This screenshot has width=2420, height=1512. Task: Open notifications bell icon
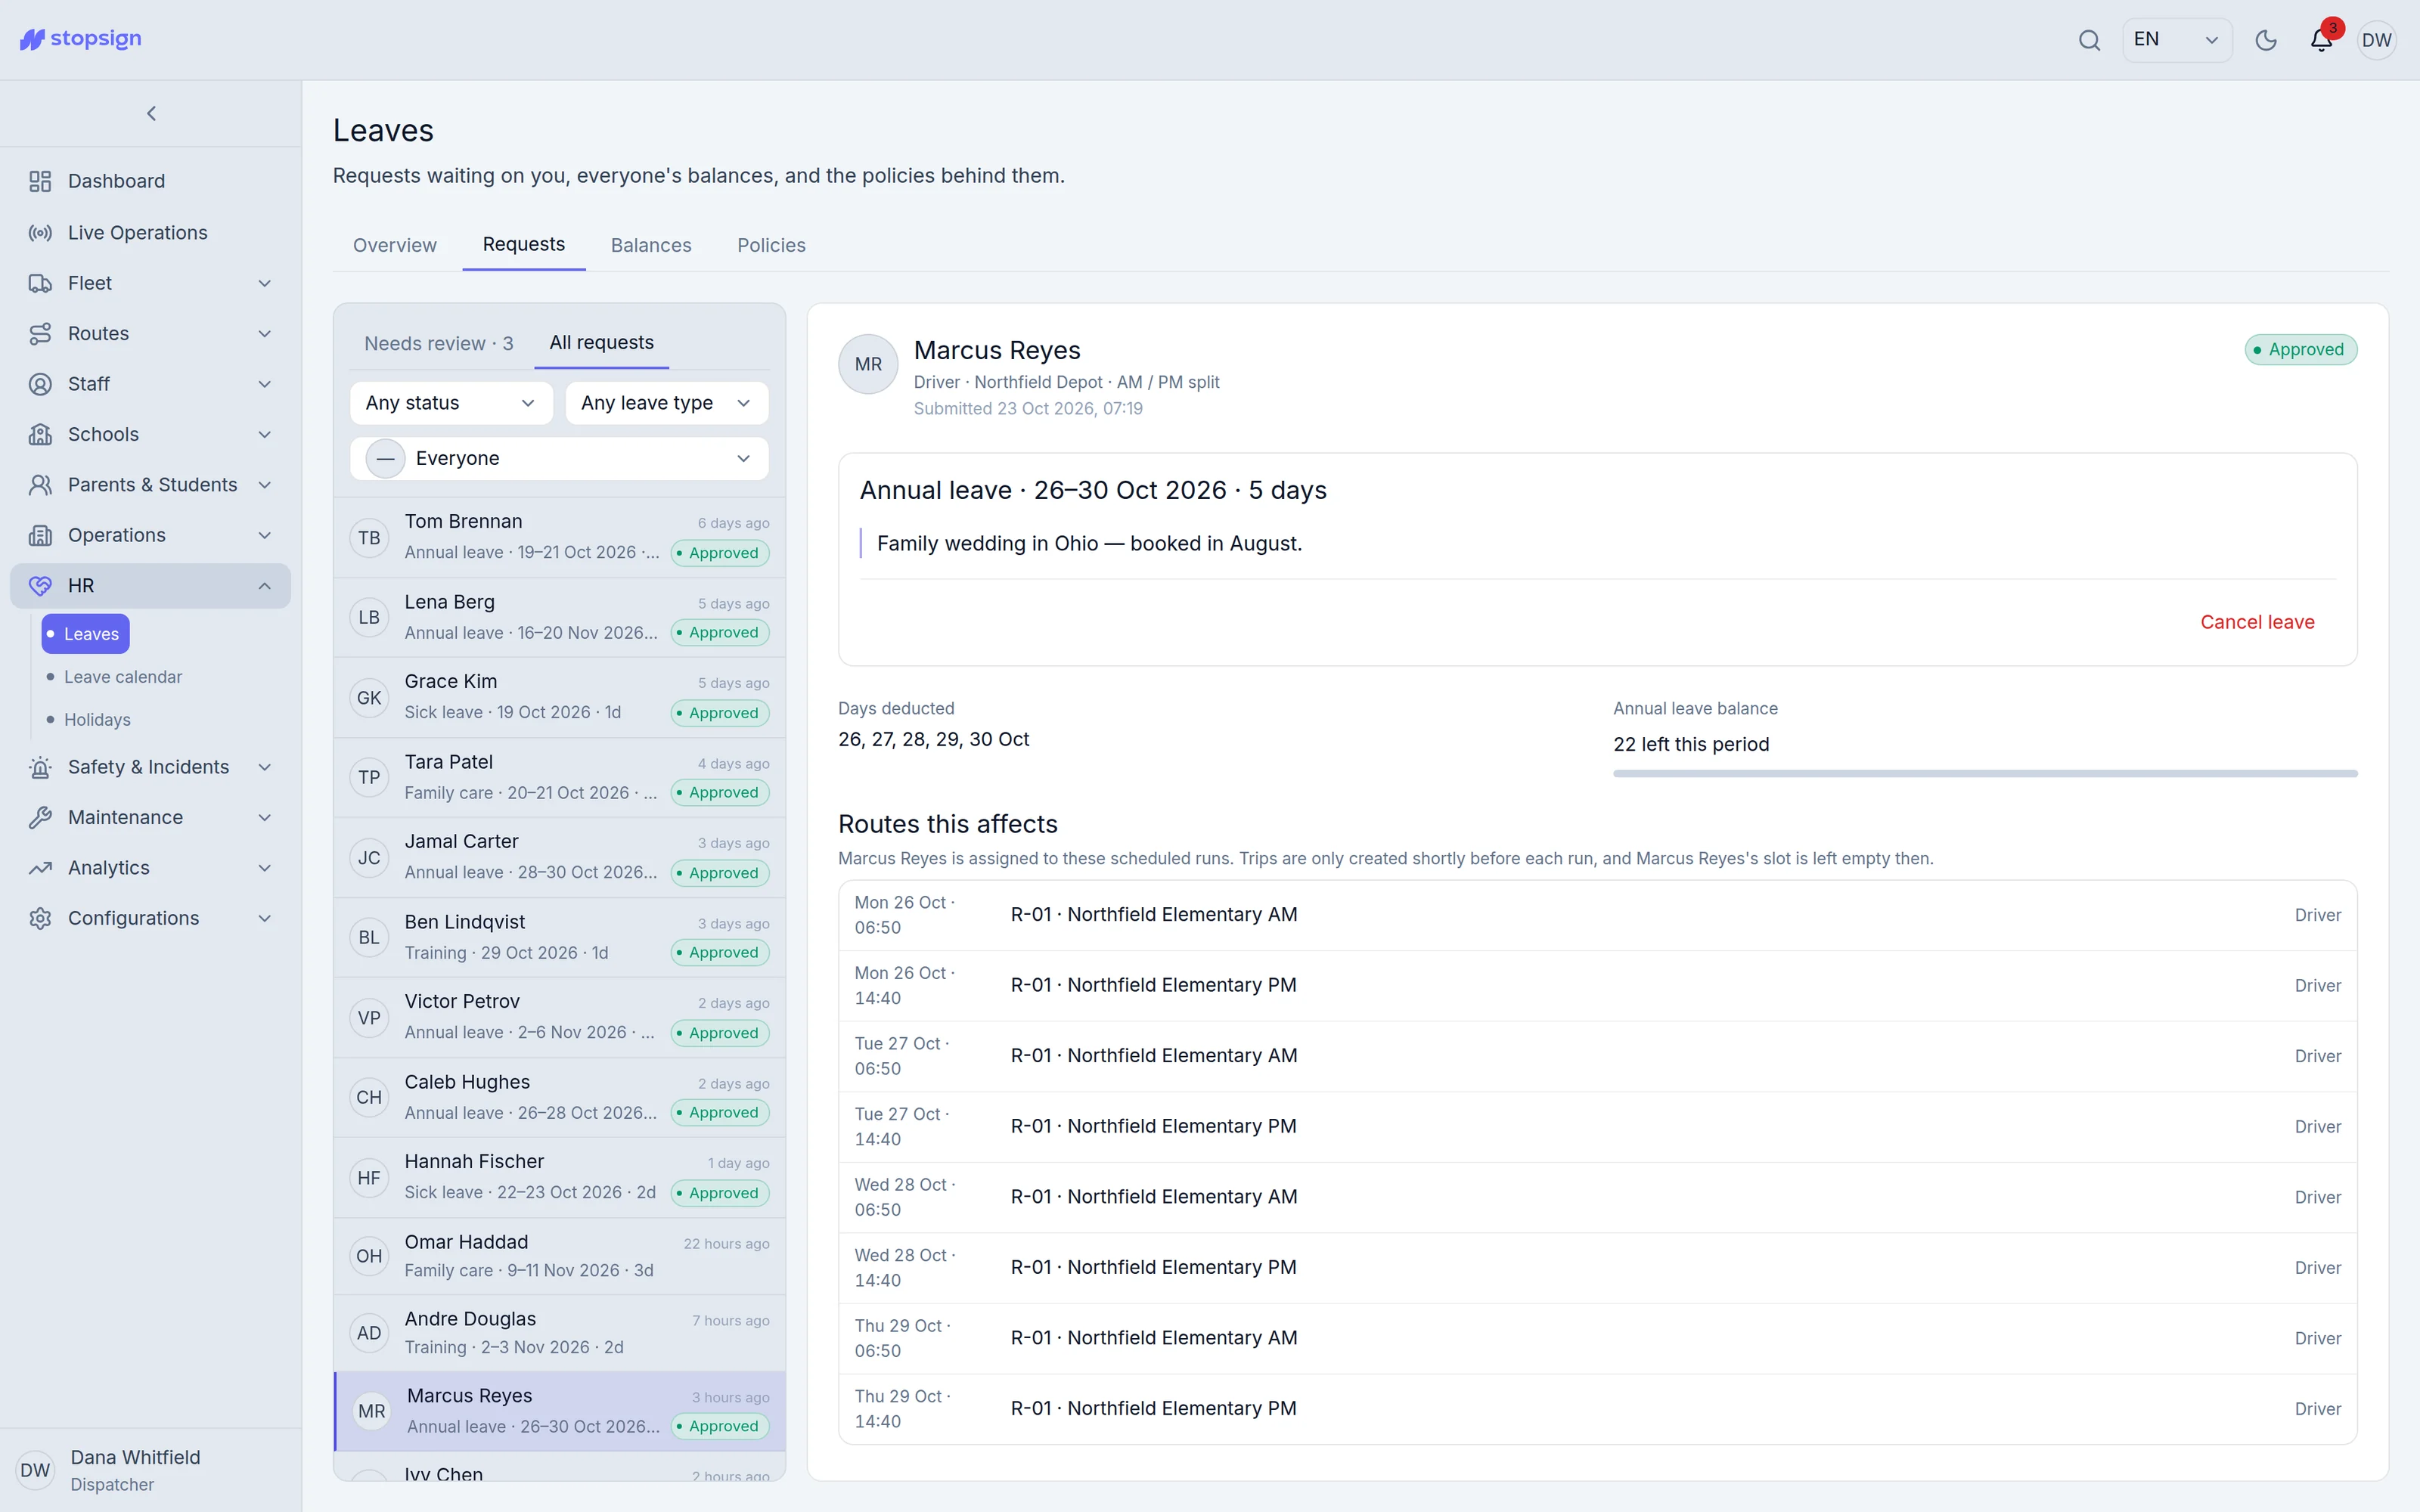(x=2321, y=40)
